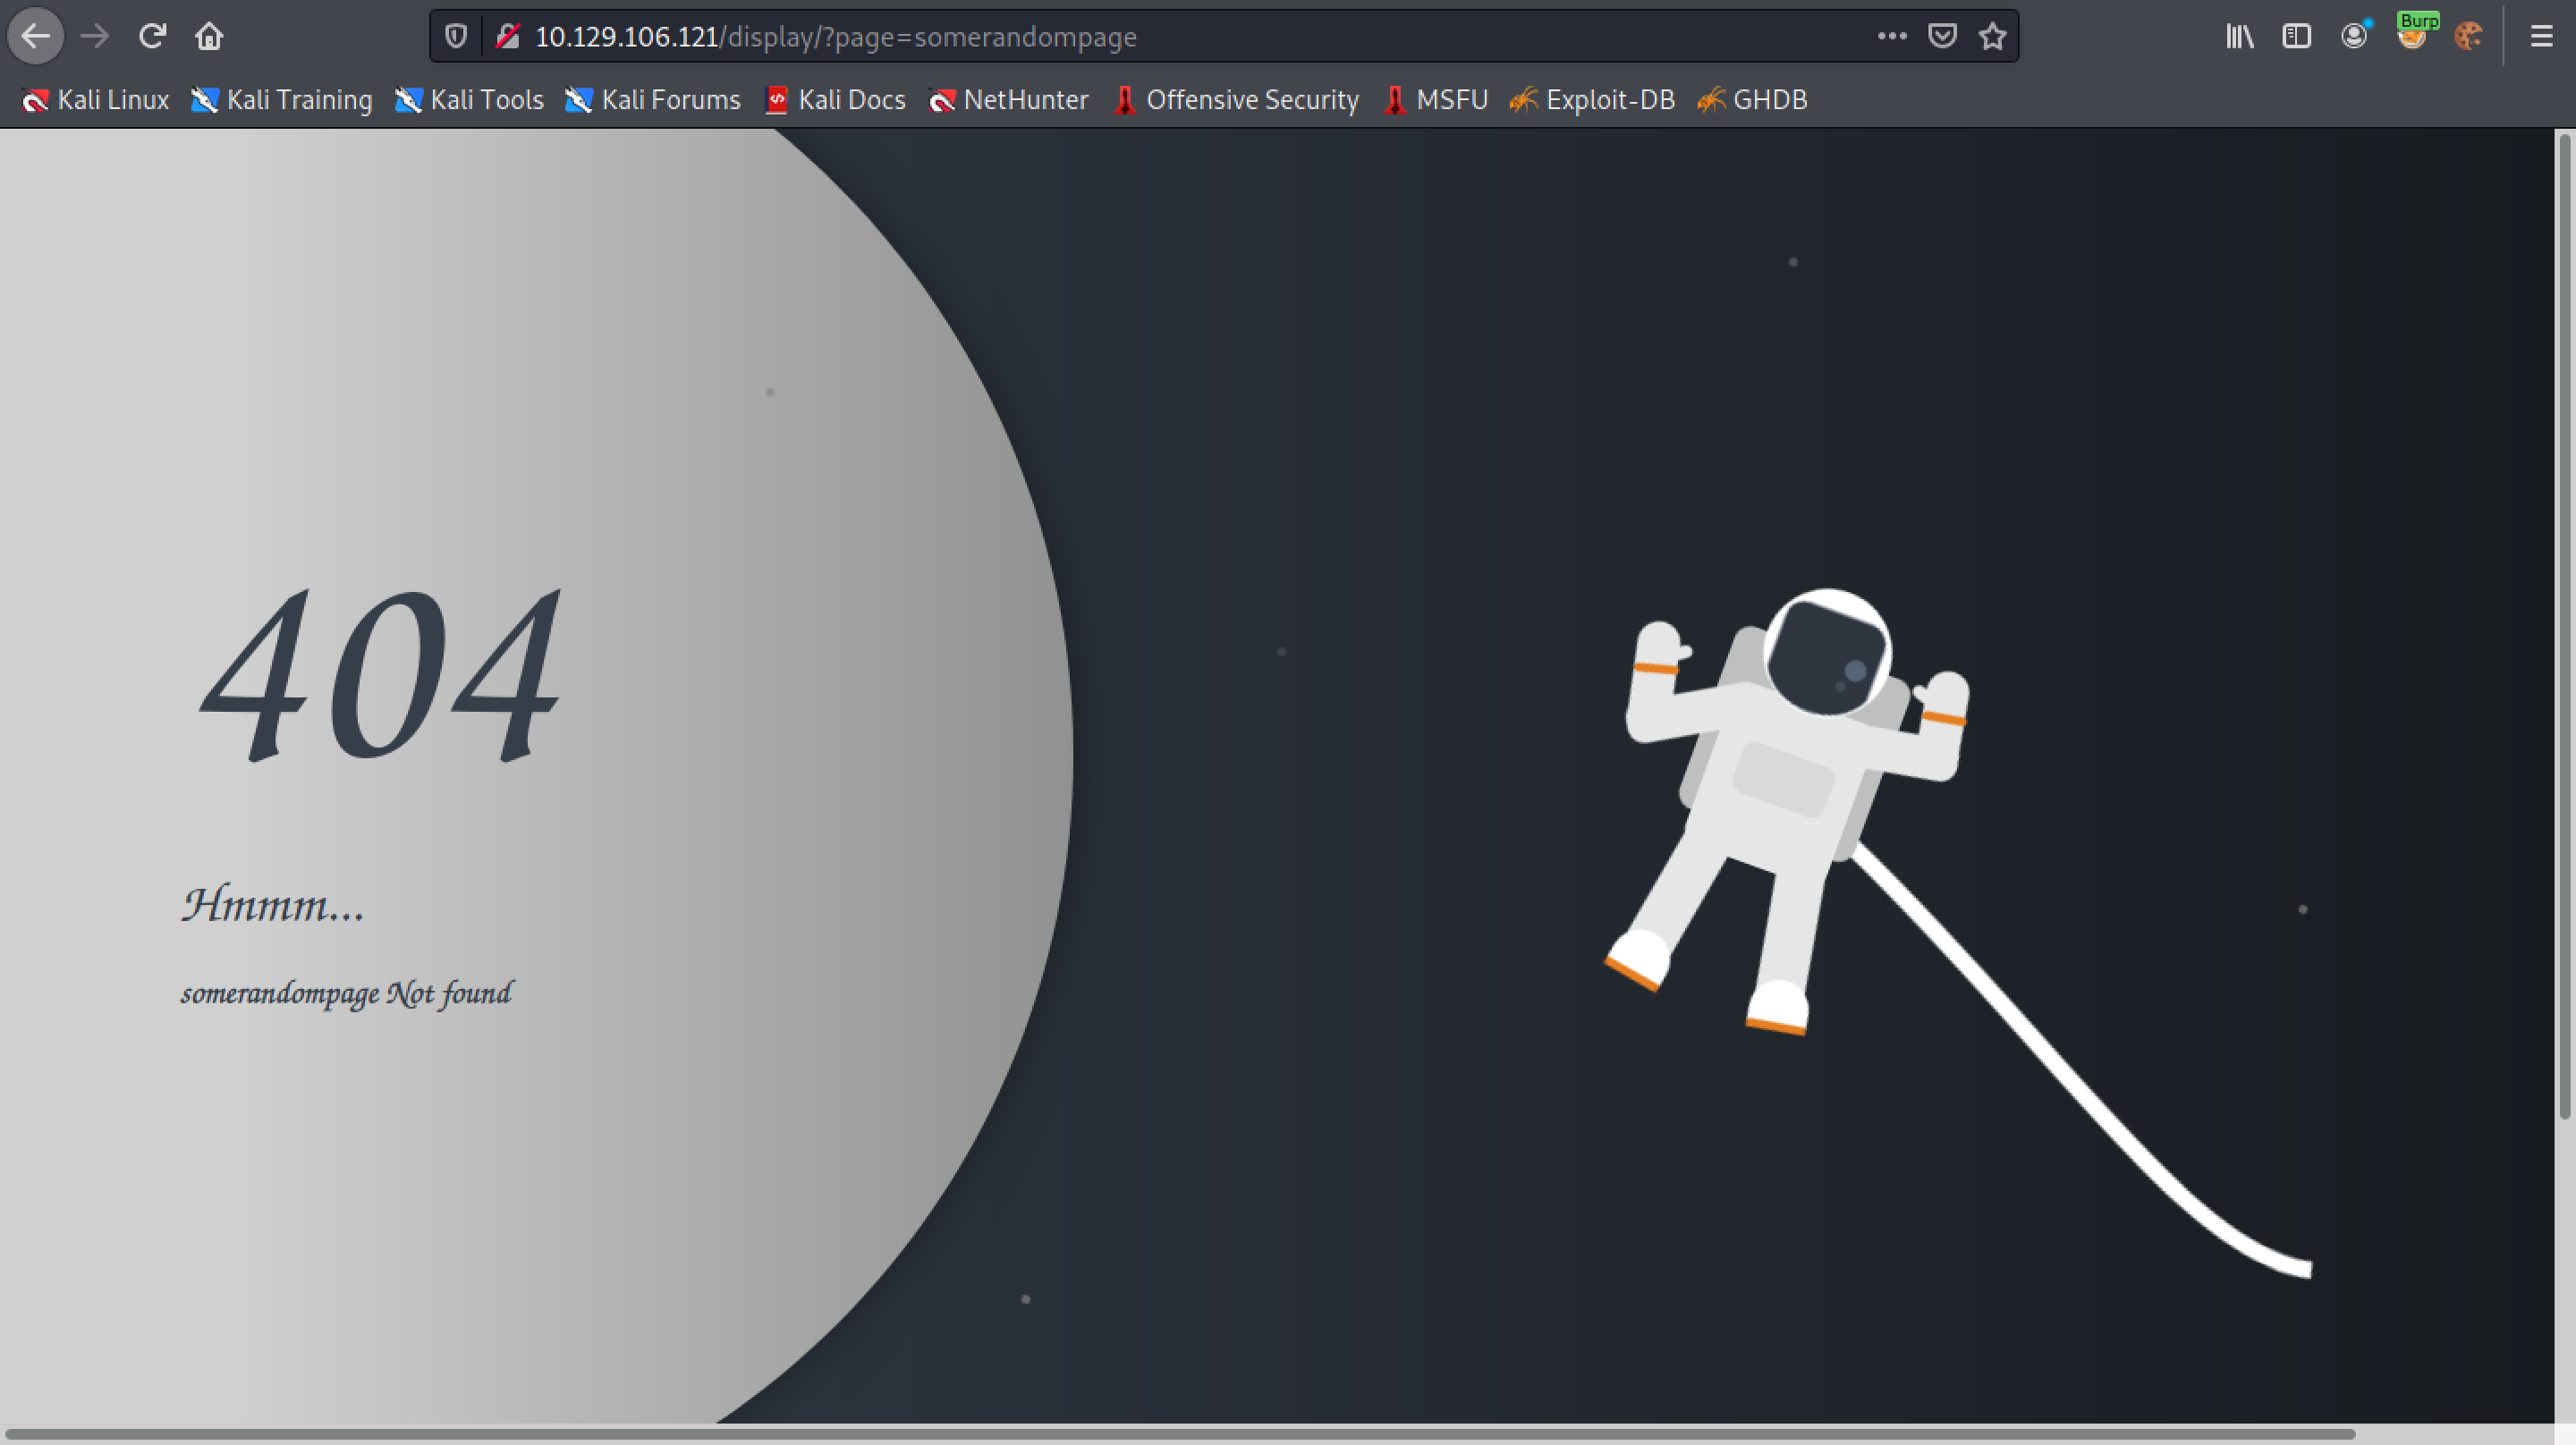This screenshot has width=2576, height=1445.
Task: Click the 'Hmmm...' text
Action: coord(273,904)
